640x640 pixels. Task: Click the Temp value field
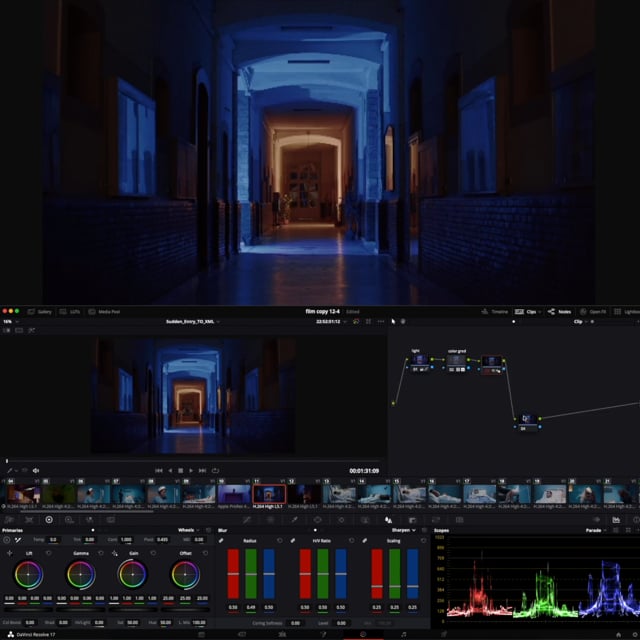[x=53, y=540]
